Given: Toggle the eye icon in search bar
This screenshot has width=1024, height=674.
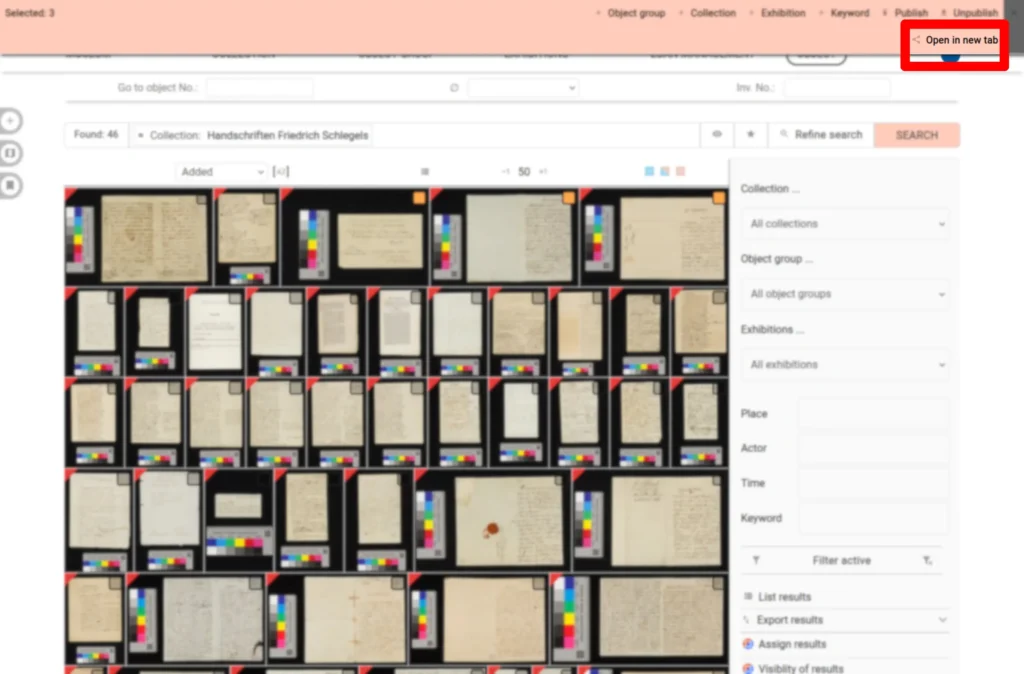Looking at the screenshot, I should click(717, 135).
